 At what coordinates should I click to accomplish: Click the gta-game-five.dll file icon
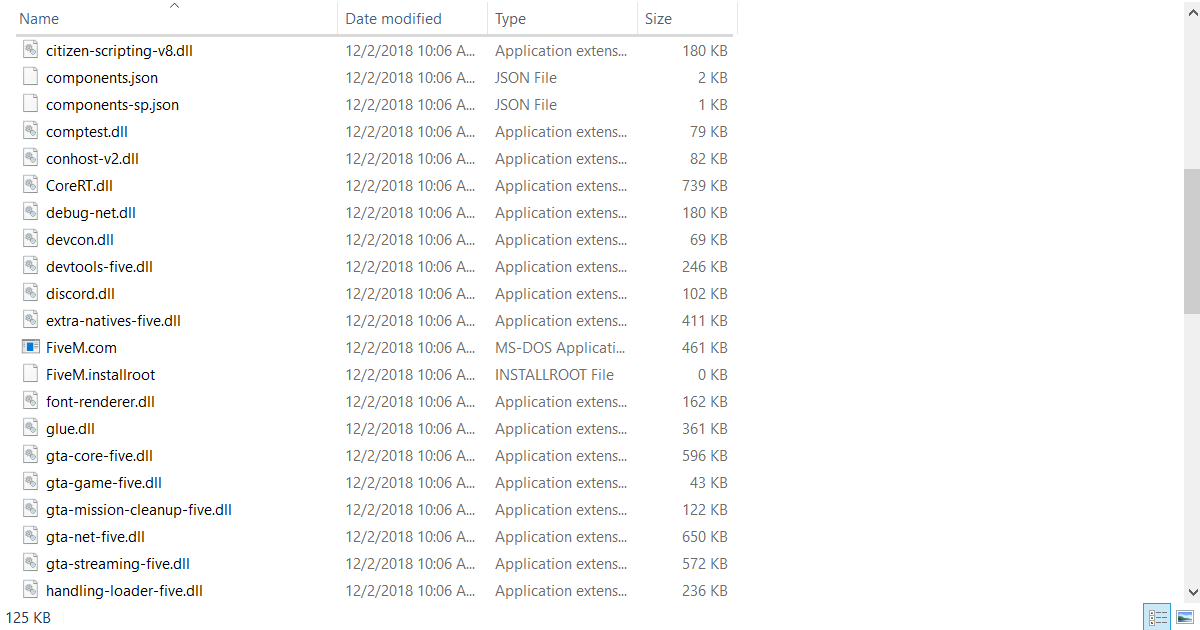[x=30, y=483]
